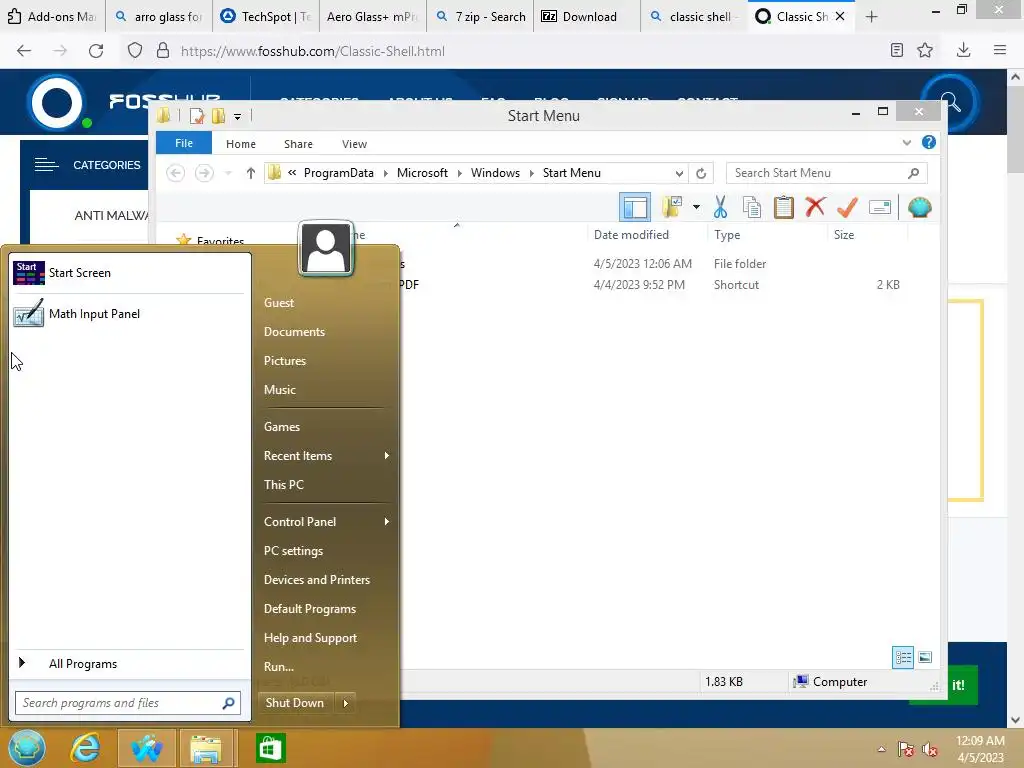This screenshot has height=768, width=1024.
Task: Launch Math Input Panel
Action: pos(129,313)
